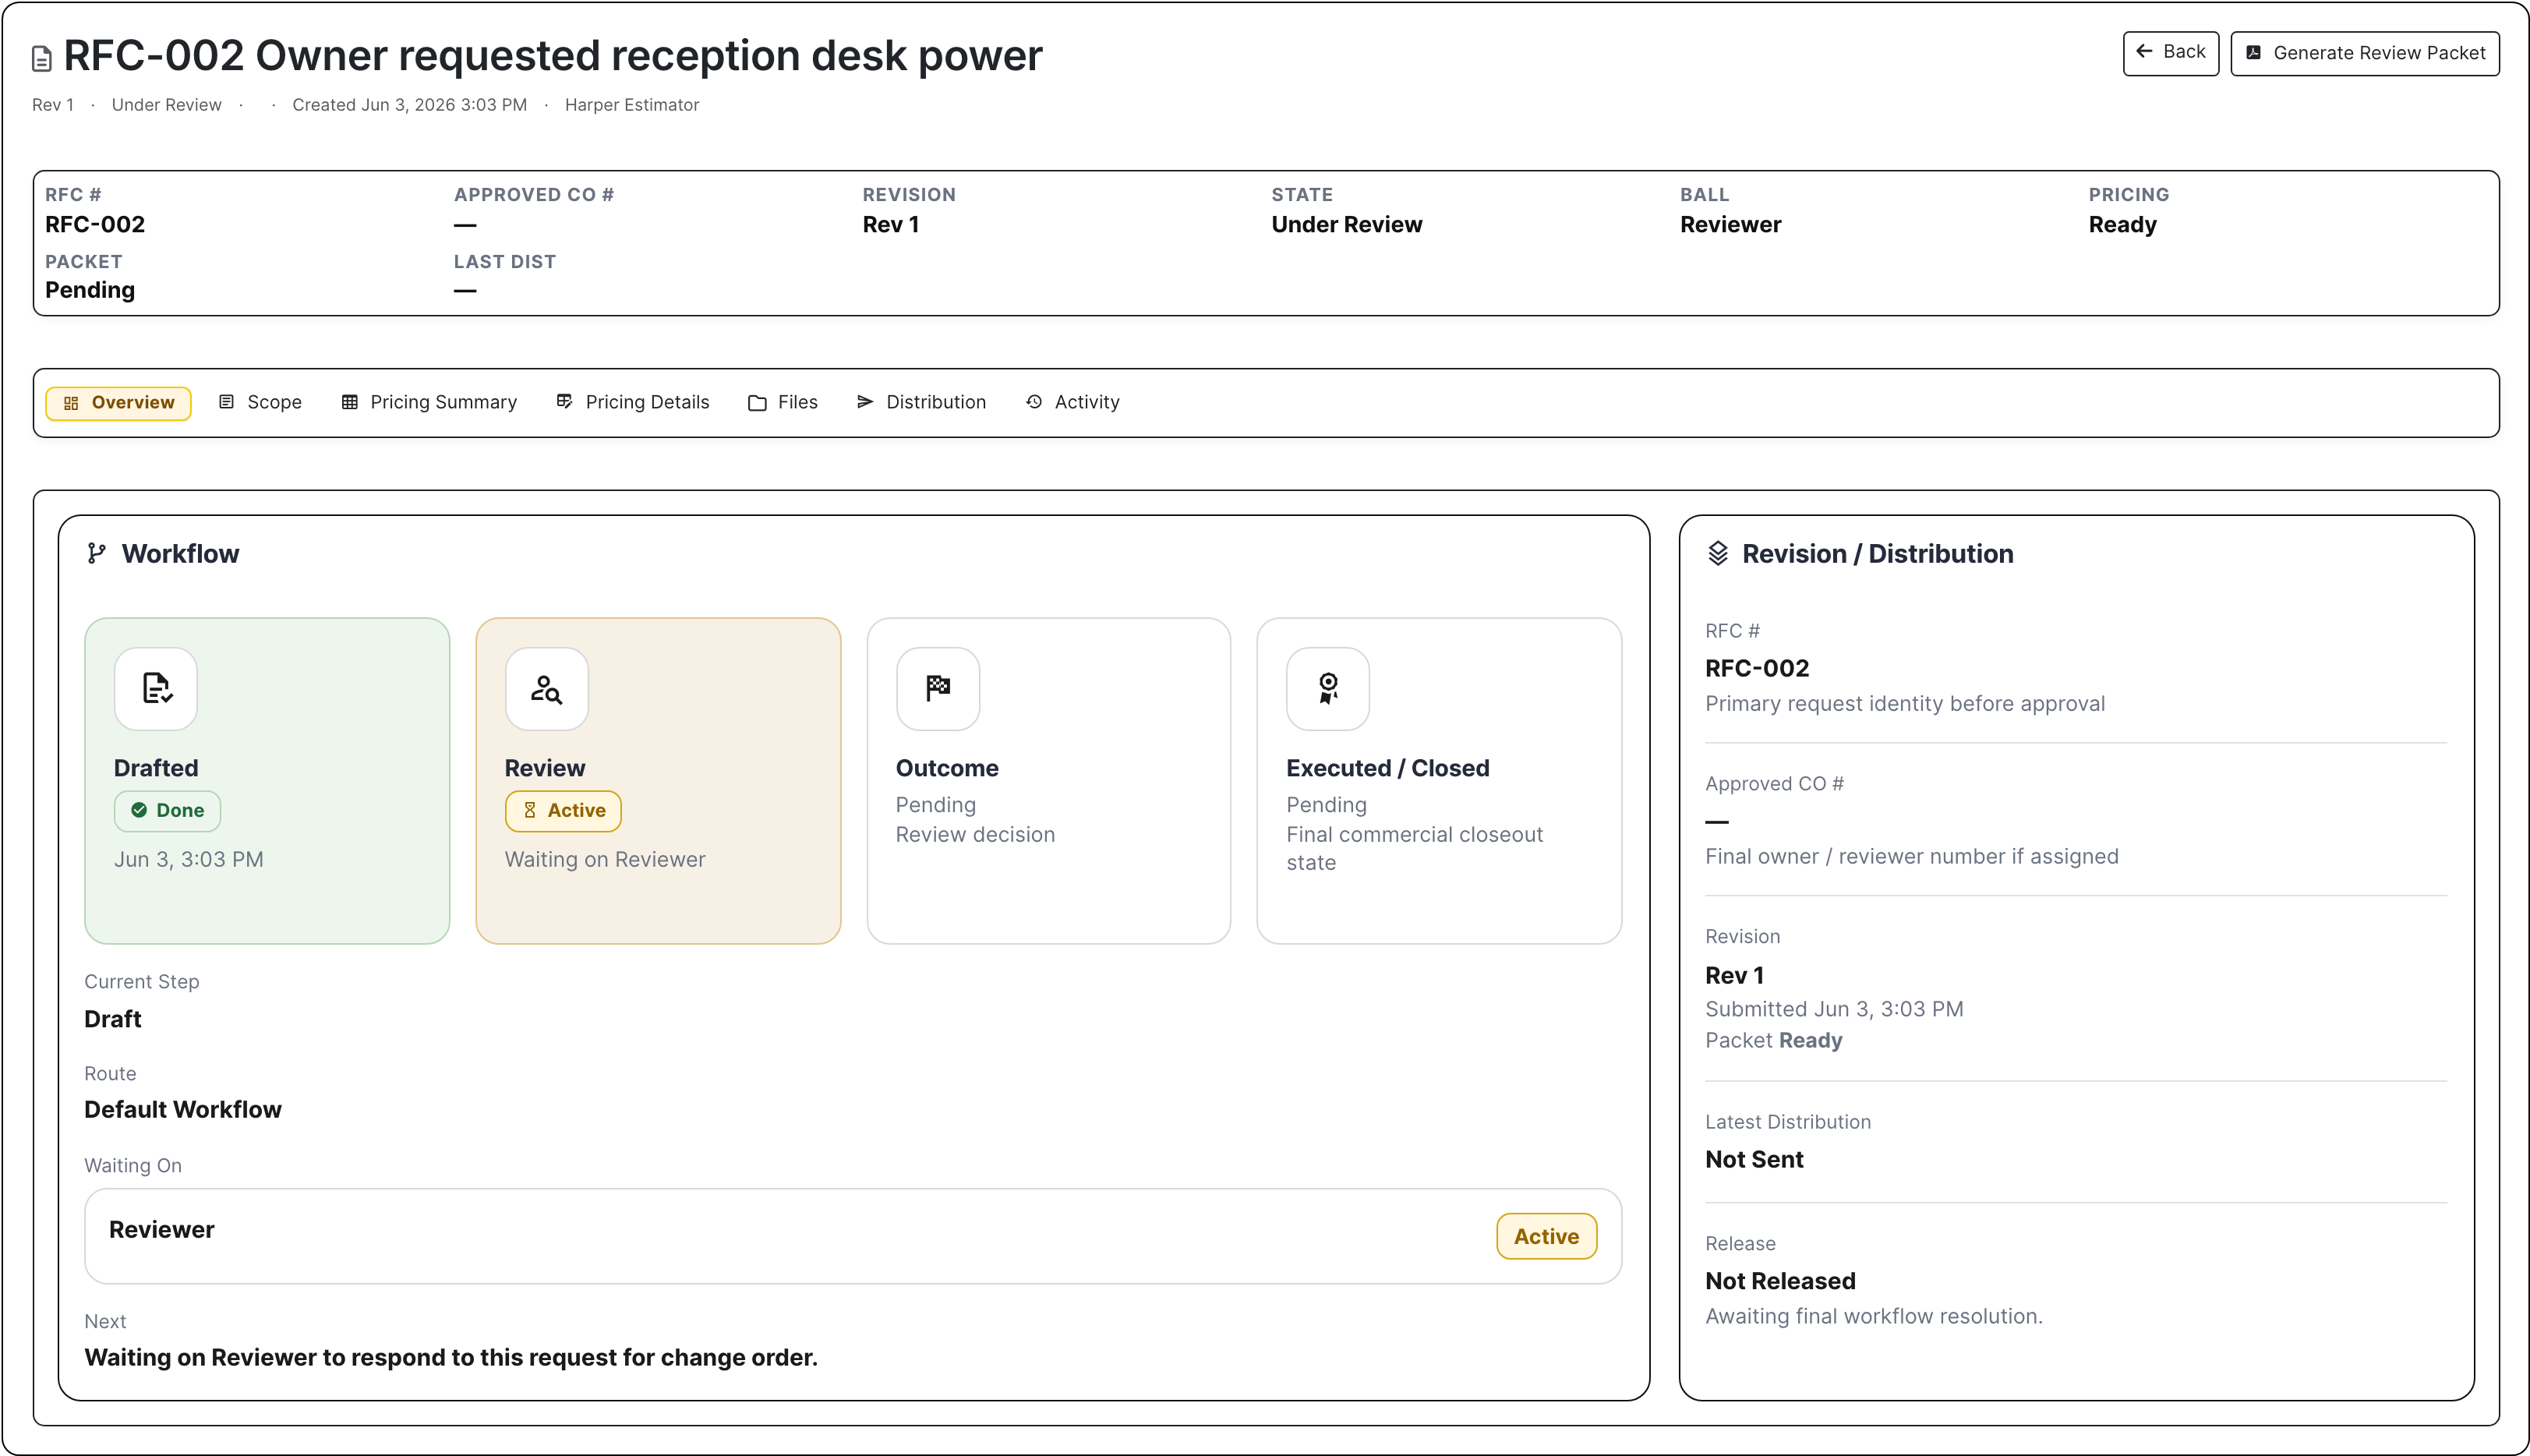Click the 'Harper Estimator' author text

point(632,105)
